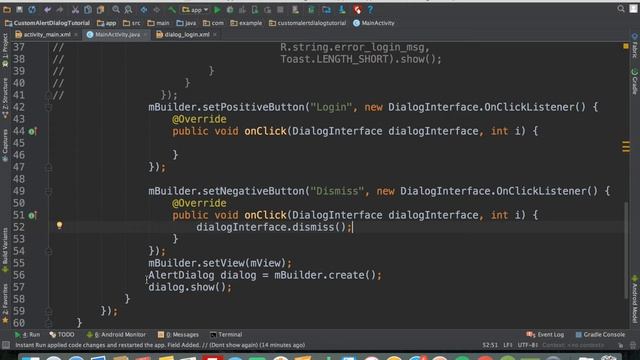Click the Cut scissors icon
Viewport: 640px width, 360px height.
(x=76, y=9)
